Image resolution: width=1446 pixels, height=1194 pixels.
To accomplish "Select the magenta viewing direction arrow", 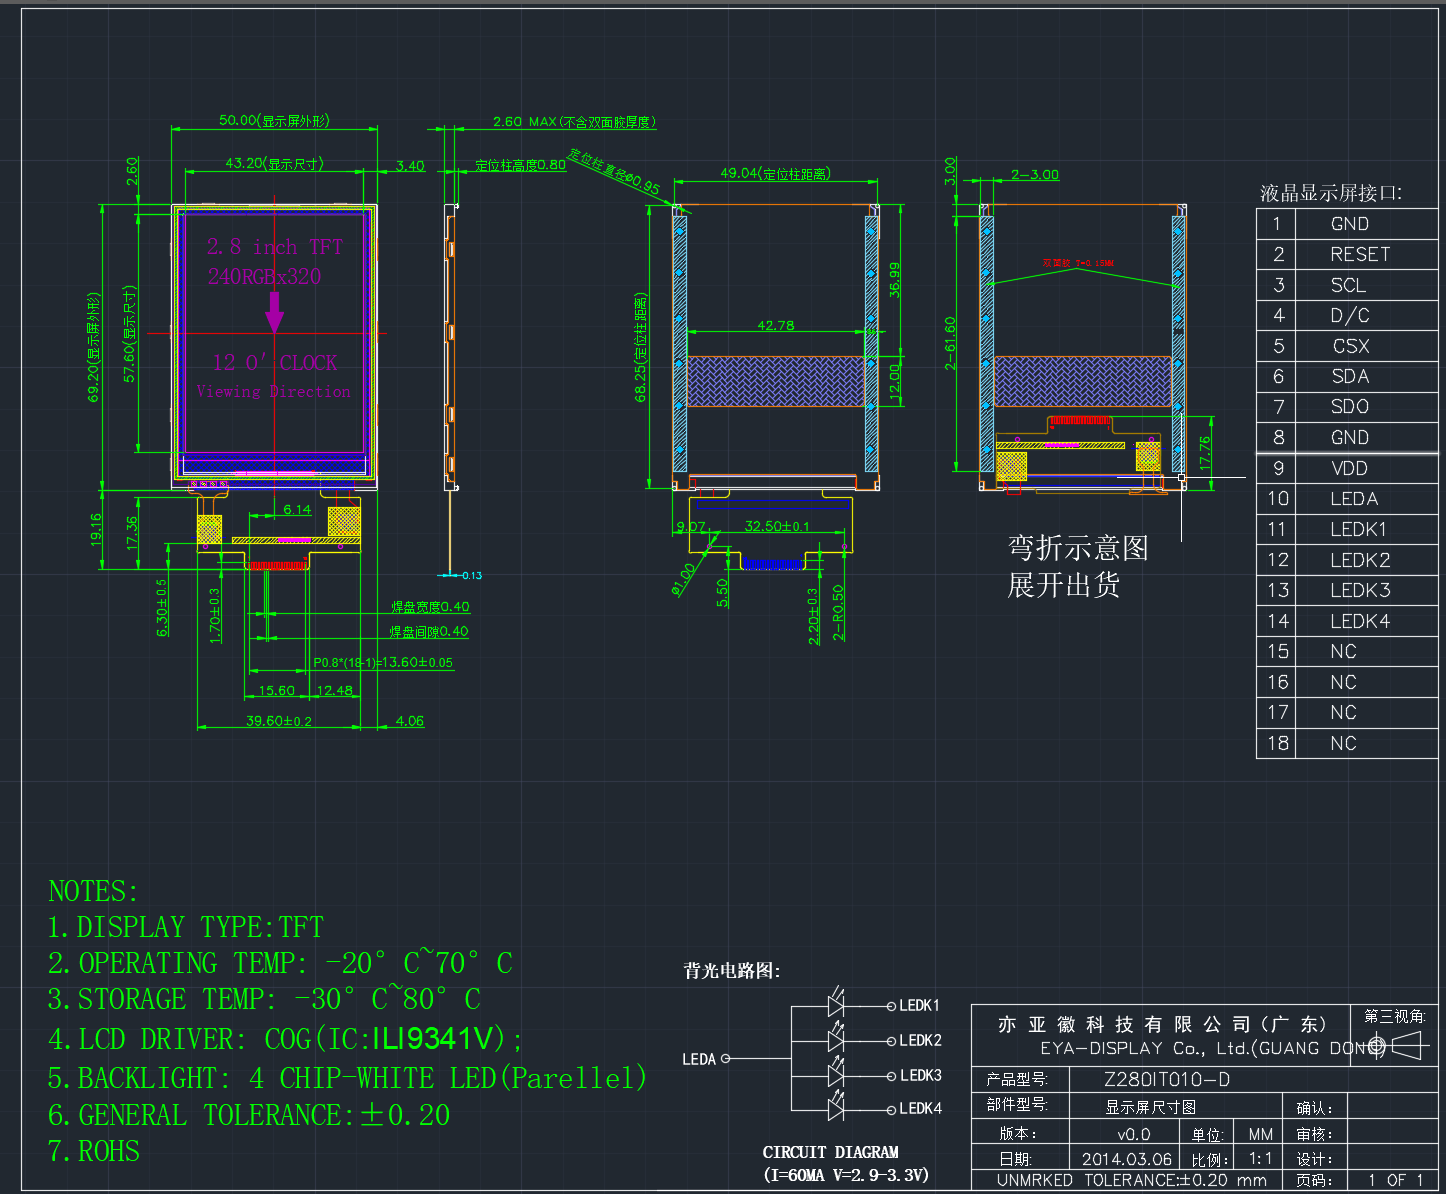I will (274, 312).
